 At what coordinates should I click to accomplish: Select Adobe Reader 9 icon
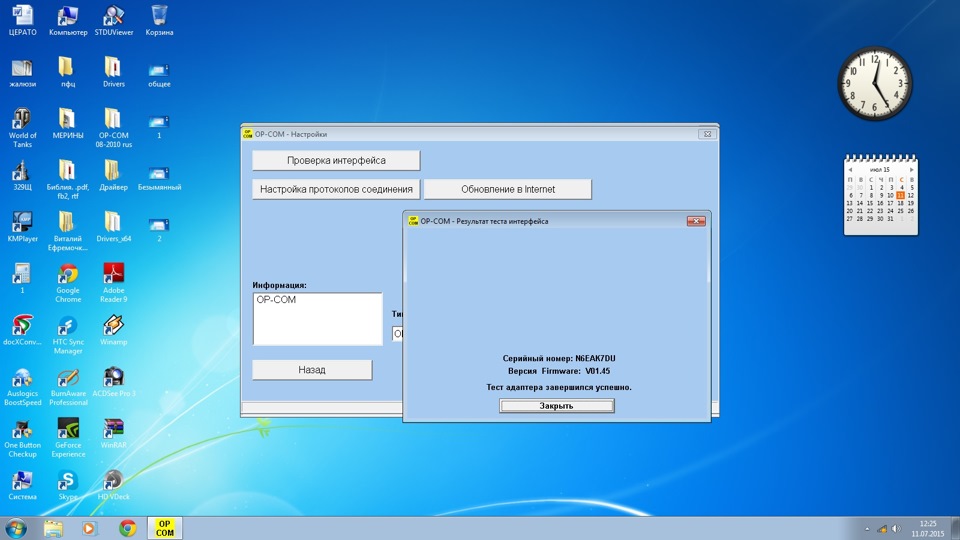[x=114, y=283]
